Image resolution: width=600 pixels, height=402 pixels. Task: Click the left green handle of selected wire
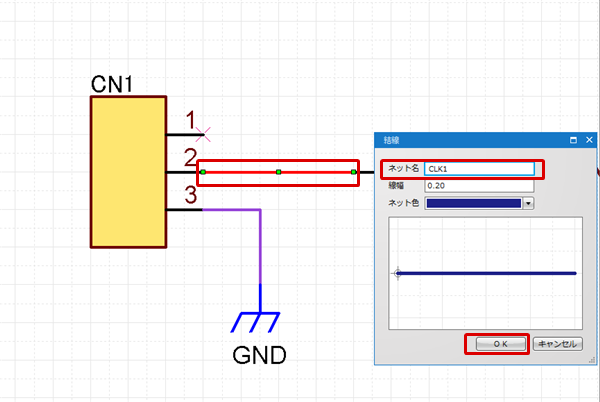pos(203,173)
